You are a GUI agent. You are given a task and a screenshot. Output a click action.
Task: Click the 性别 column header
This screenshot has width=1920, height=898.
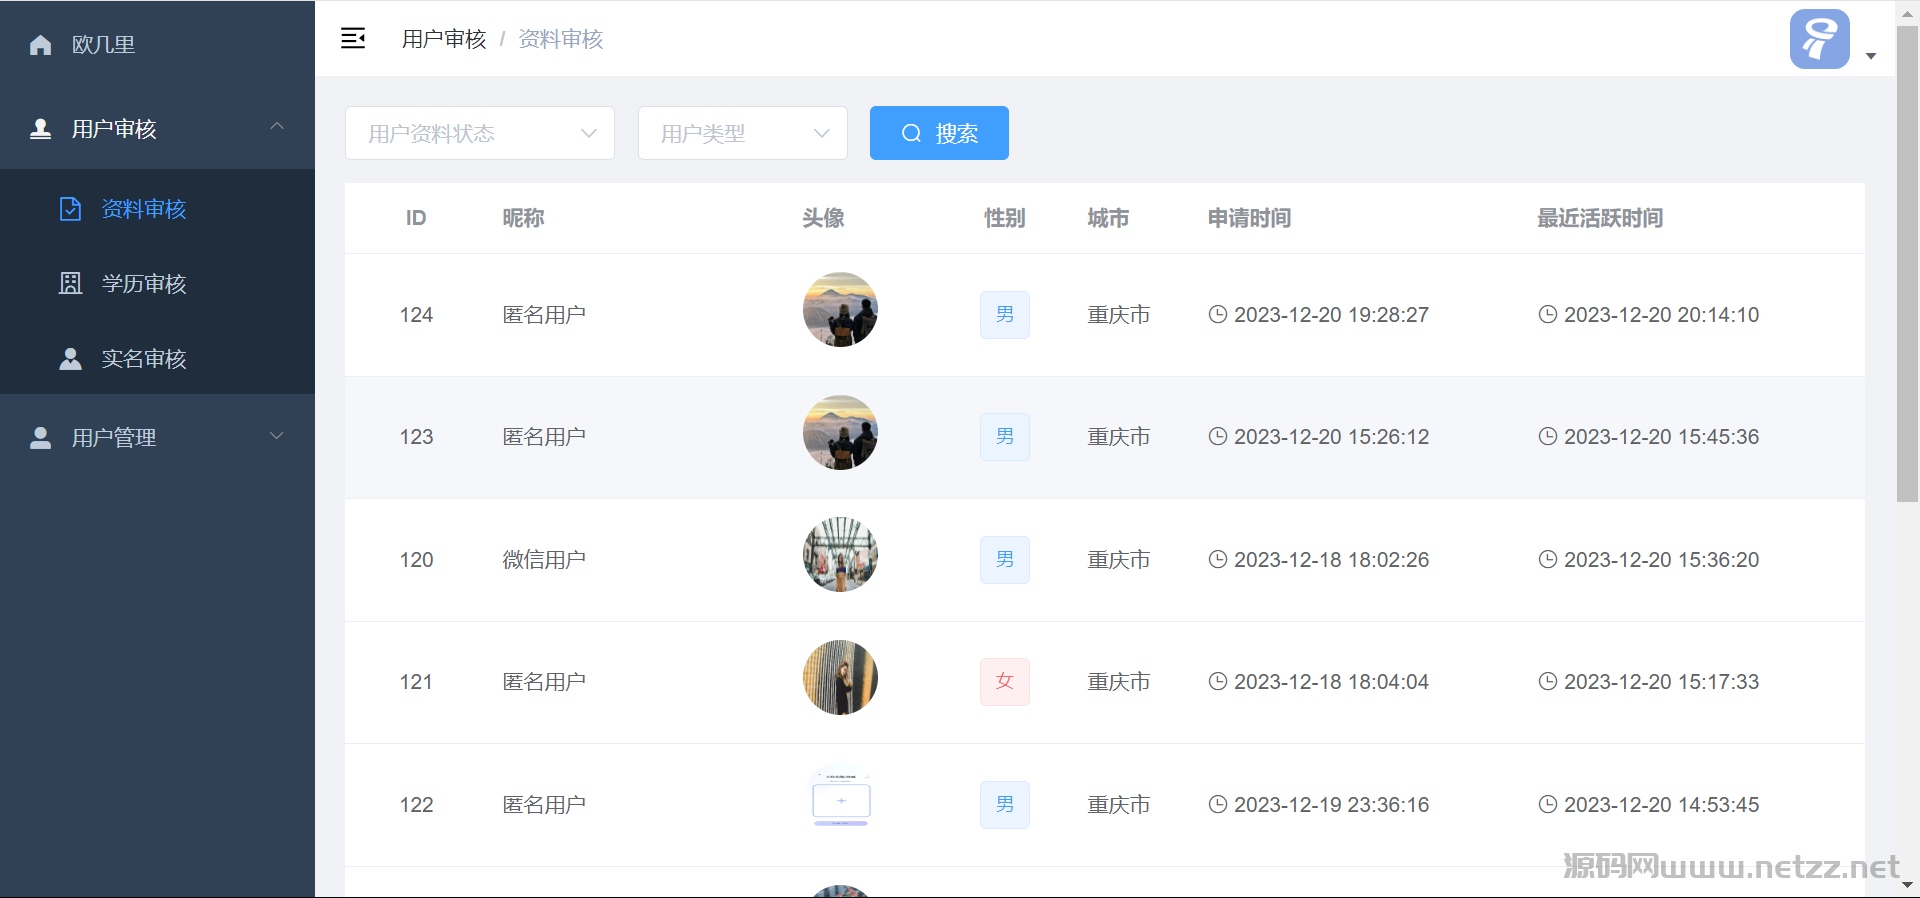pos(1005,218)
